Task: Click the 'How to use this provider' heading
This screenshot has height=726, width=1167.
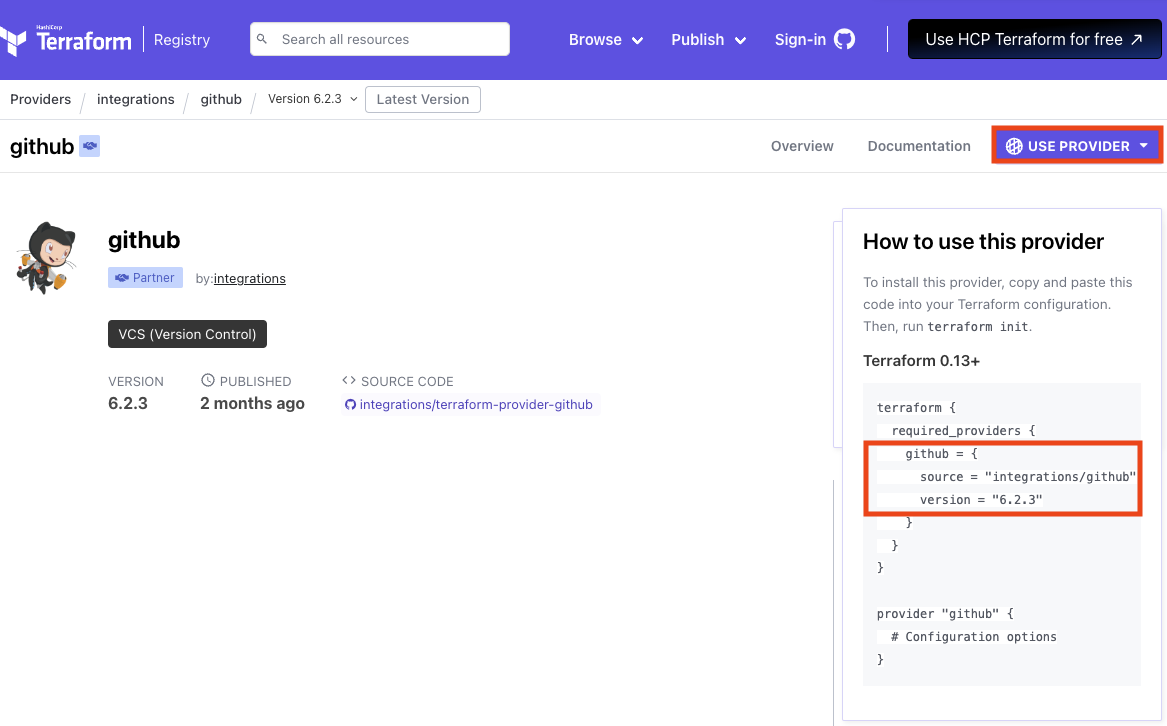Action: tap(983, 241)
